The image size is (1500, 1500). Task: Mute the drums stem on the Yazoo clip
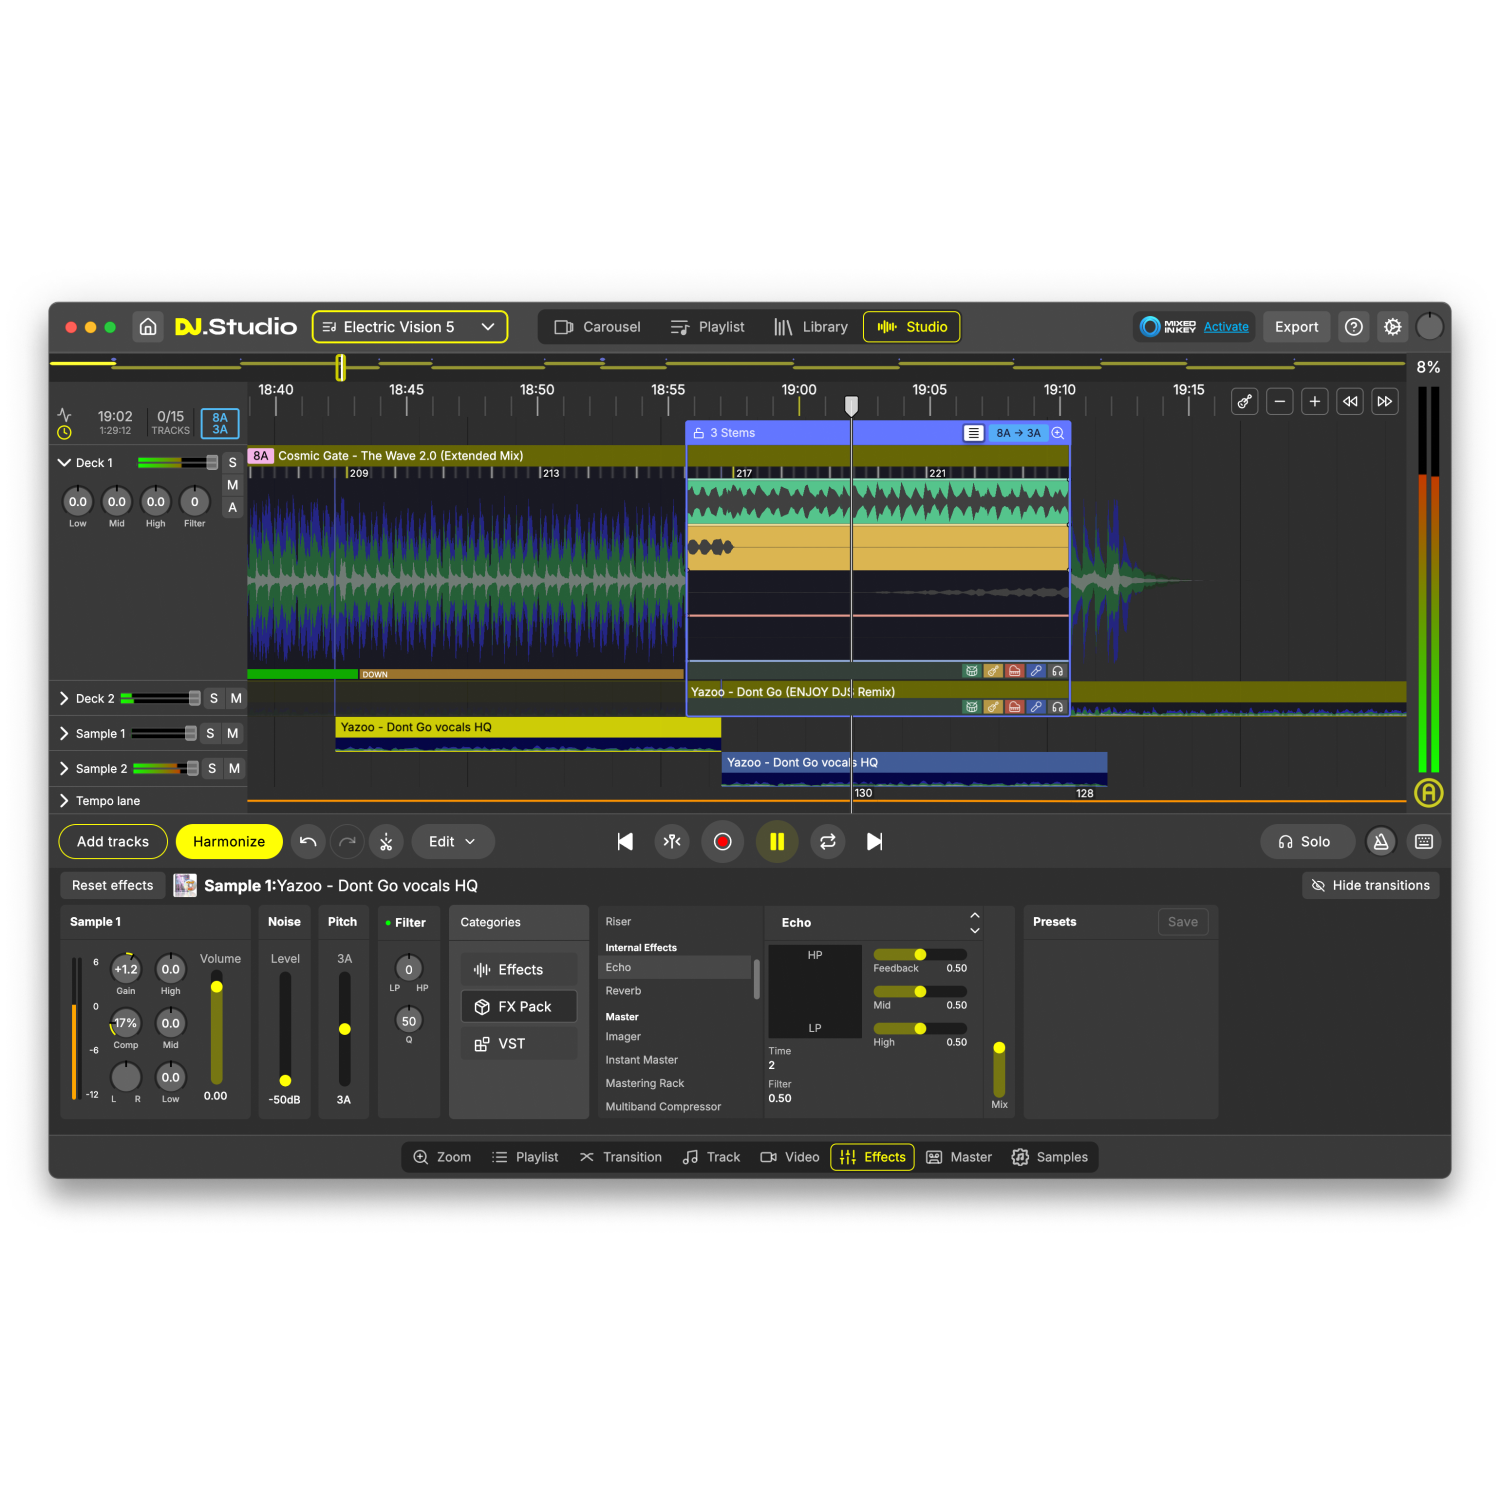tap(971, 706)
